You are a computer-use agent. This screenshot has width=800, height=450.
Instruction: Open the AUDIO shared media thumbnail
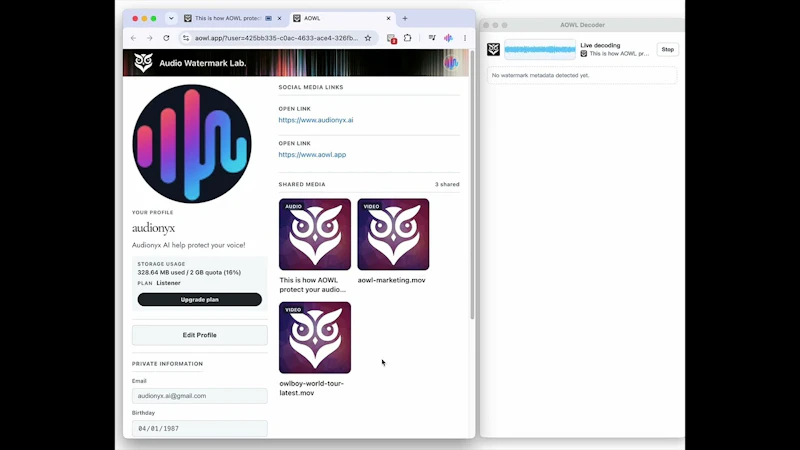(315, 234)
